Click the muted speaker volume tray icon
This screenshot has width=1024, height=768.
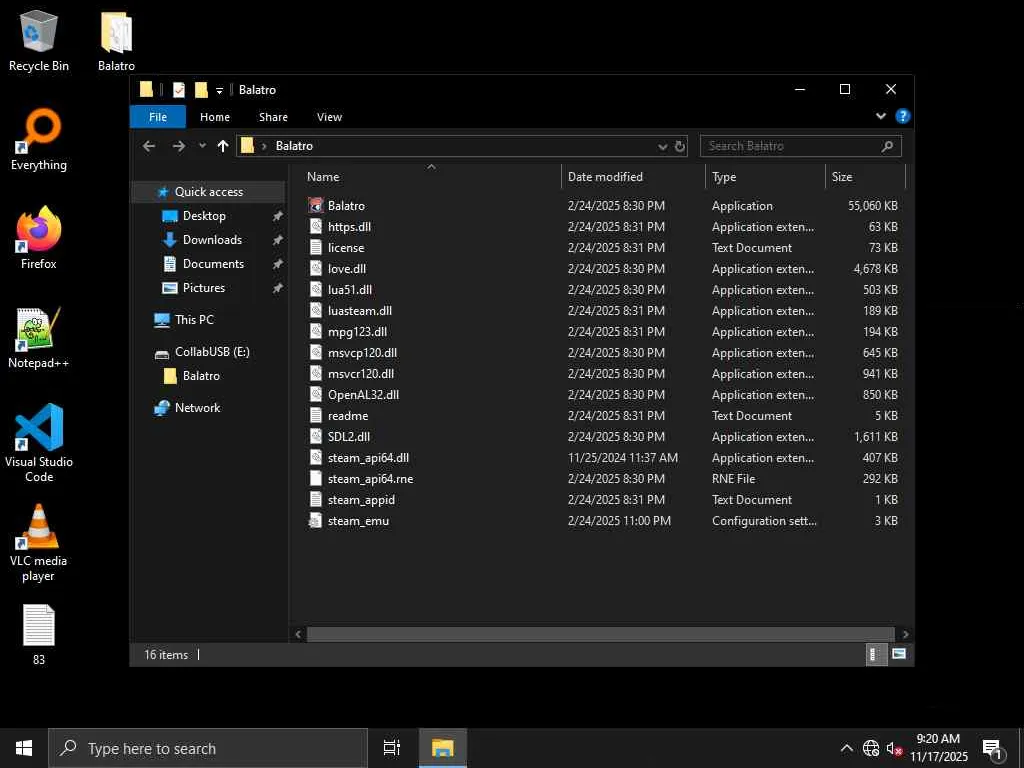894,748
